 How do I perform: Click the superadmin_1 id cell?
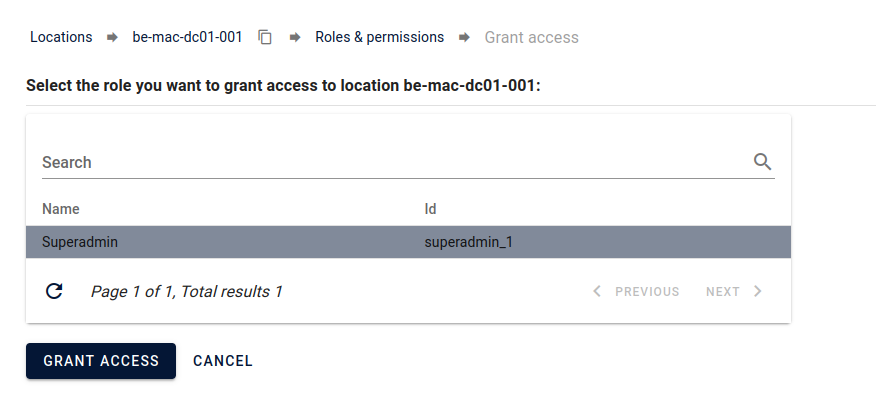pyautogui.click(x=469, y=242)
